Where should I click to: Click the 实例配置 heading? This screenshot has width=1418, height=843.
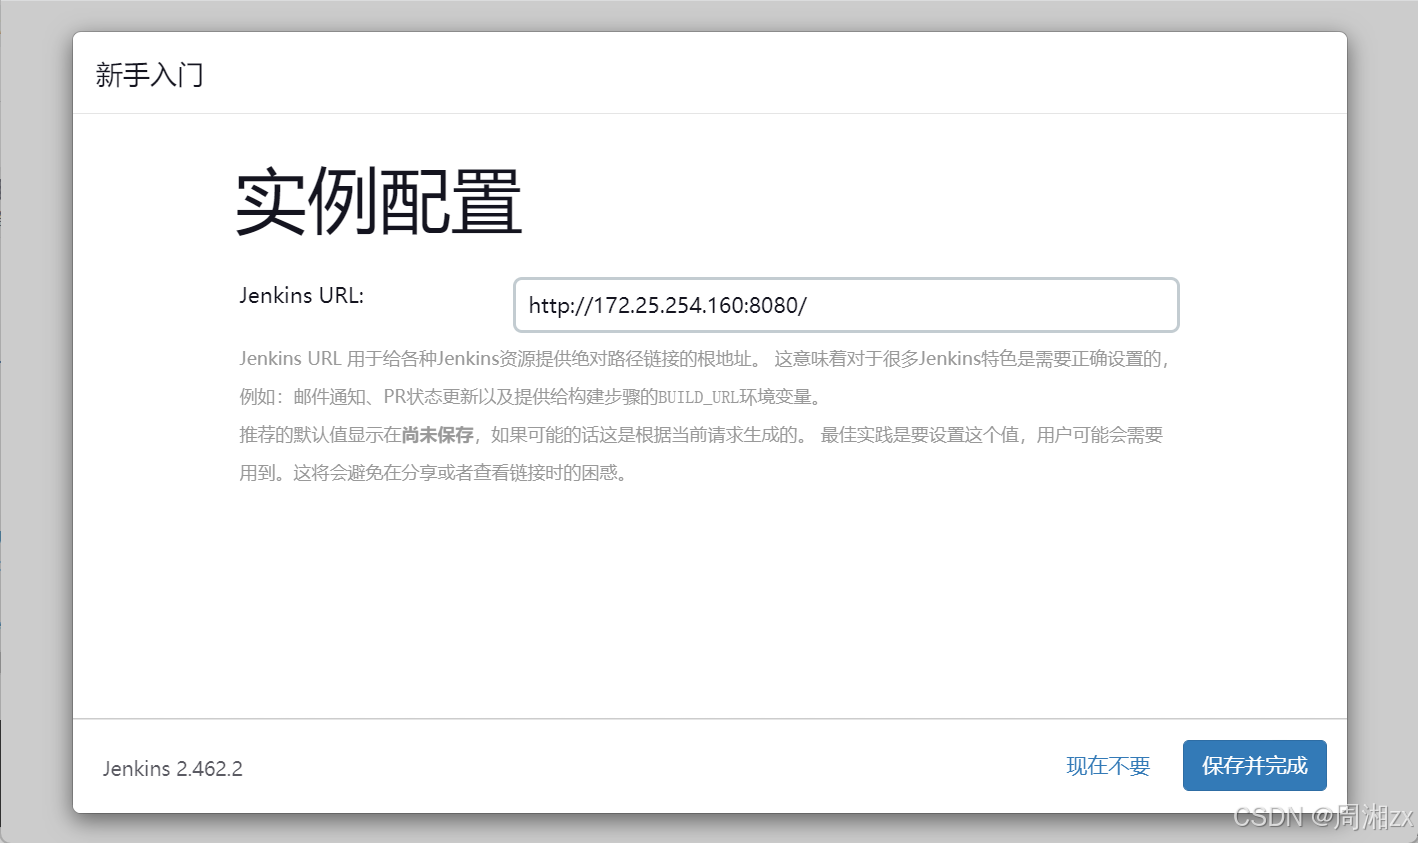pyautogui.click(x=379, y=202)
